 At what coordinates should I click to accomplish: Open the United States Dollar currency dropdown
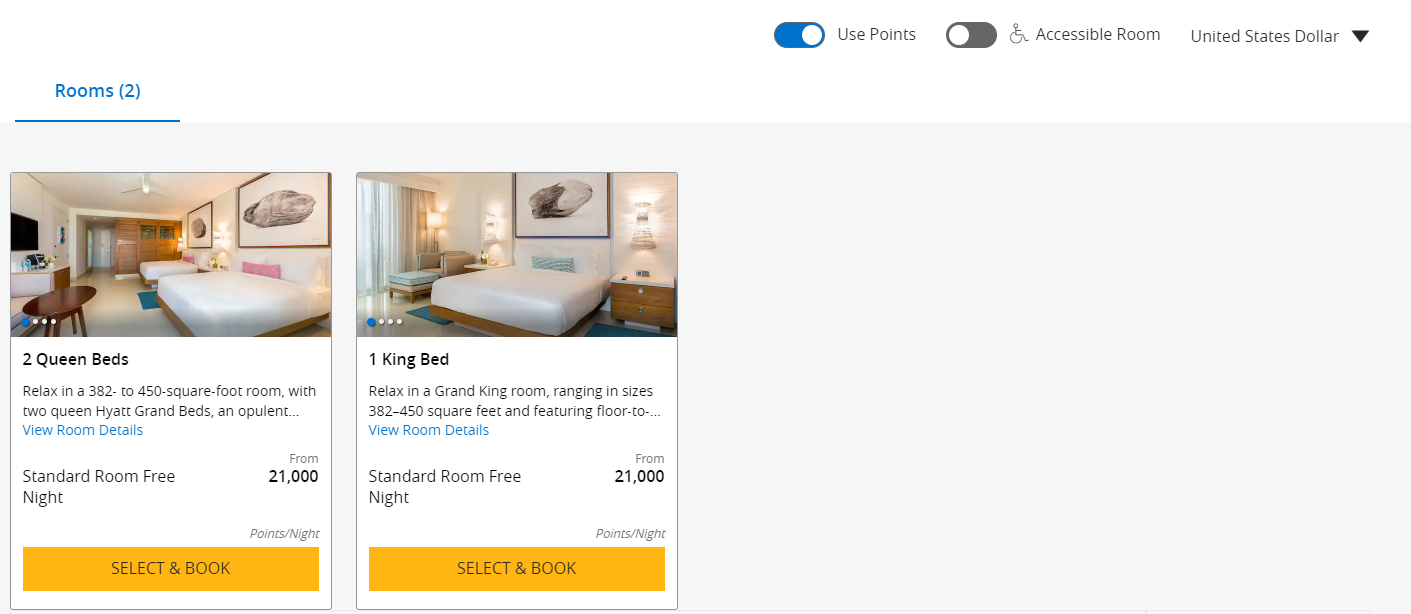1264,36
